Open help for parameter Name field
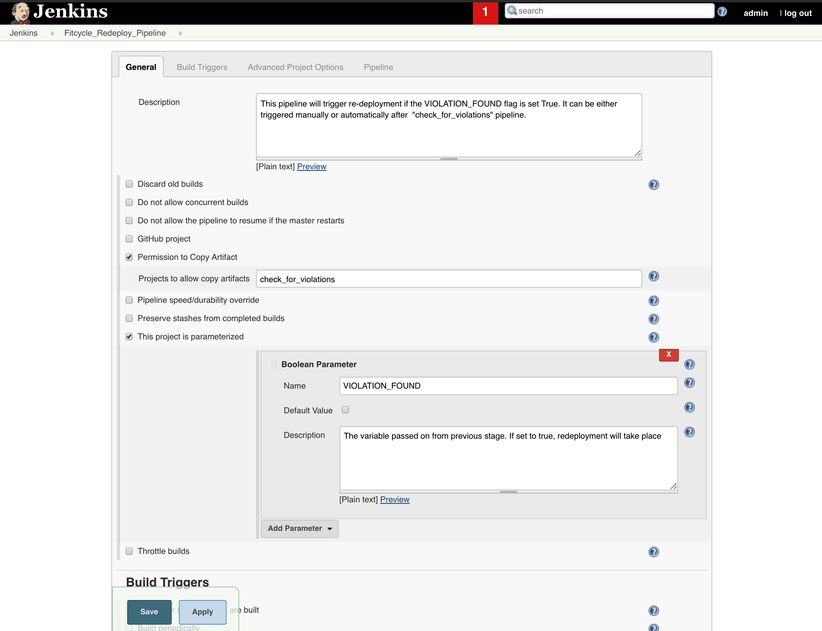Viewport: 822px width, 631px height. [x=690, y=383]
